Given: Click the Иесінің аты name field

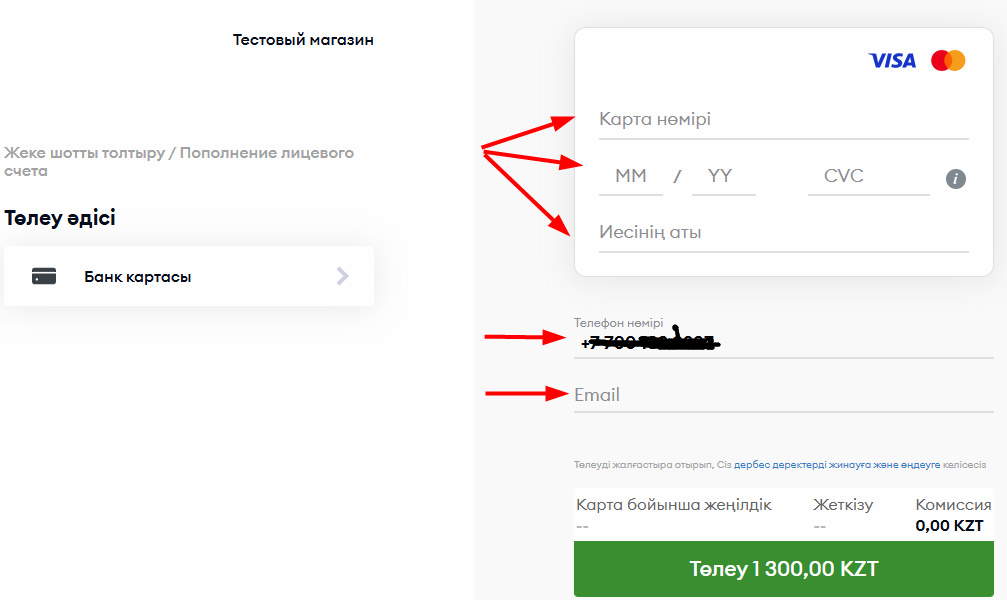Looking at the screenshot, I should [784, 233].
